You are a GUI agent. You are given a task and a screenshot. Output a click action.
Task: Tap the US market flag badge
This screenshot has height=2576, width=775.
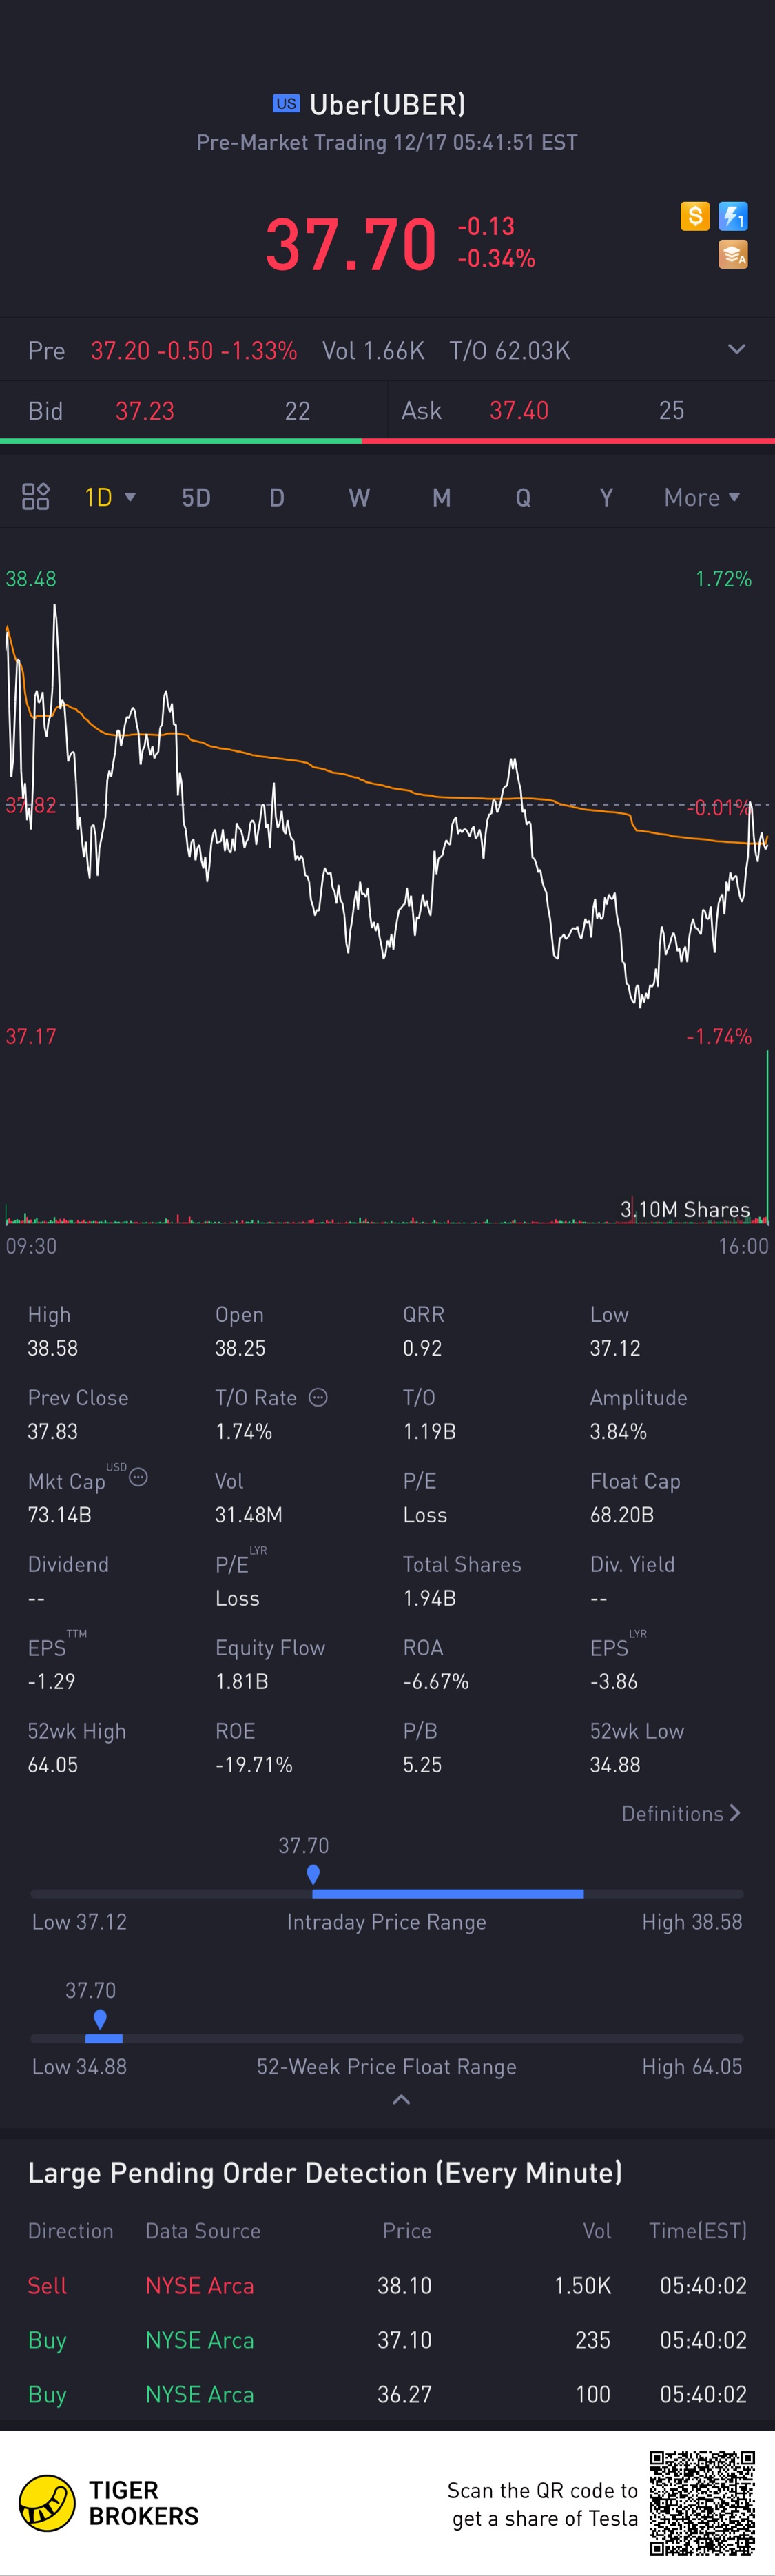[286, 104]
